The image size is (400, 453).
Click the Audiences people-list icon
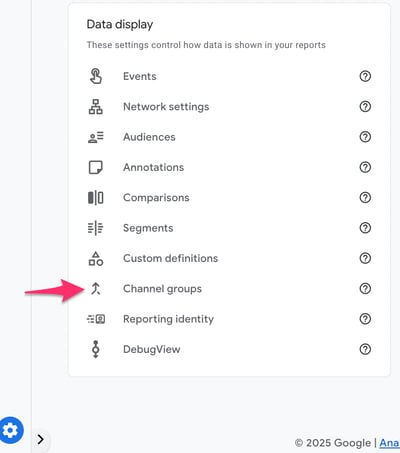(96, 137)
